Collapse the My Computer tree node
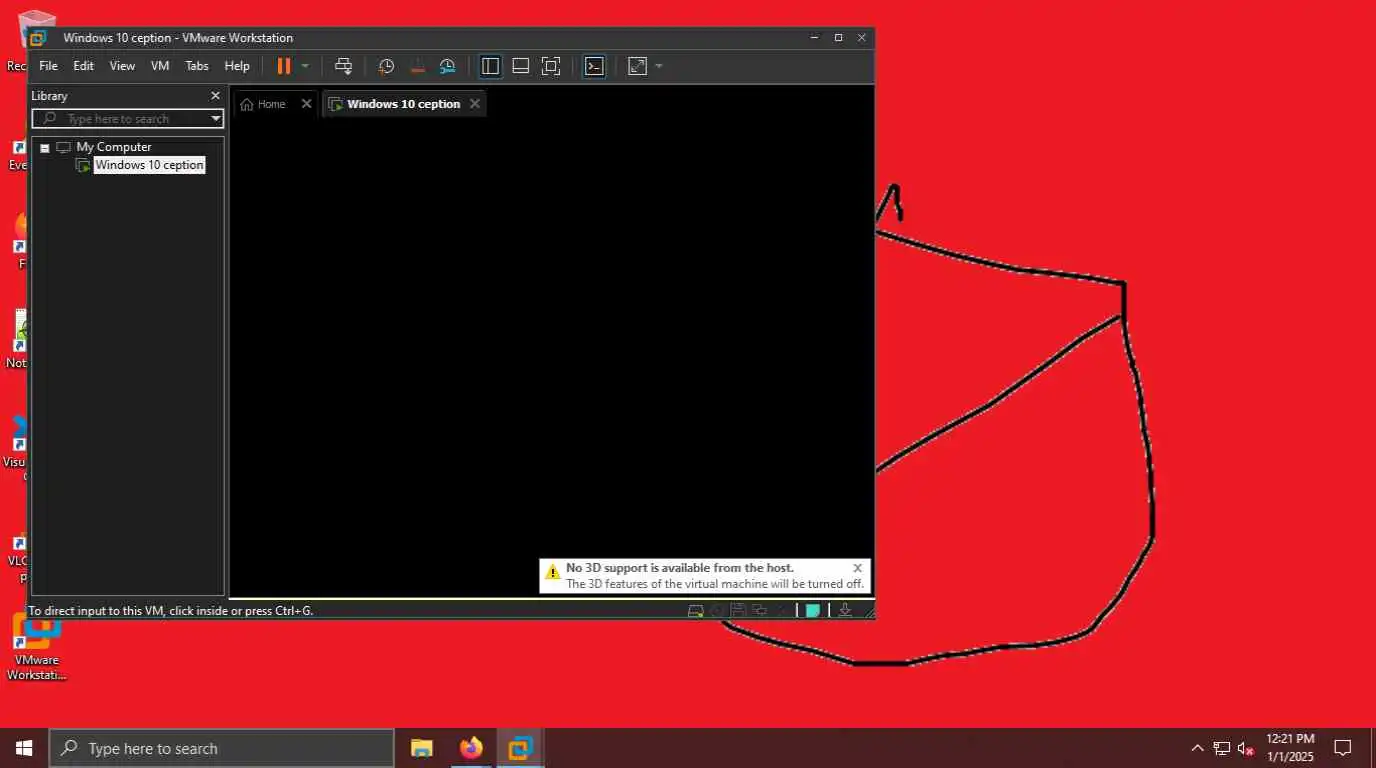This screenshot has width=1376, height=768. [x=44, y=148]
